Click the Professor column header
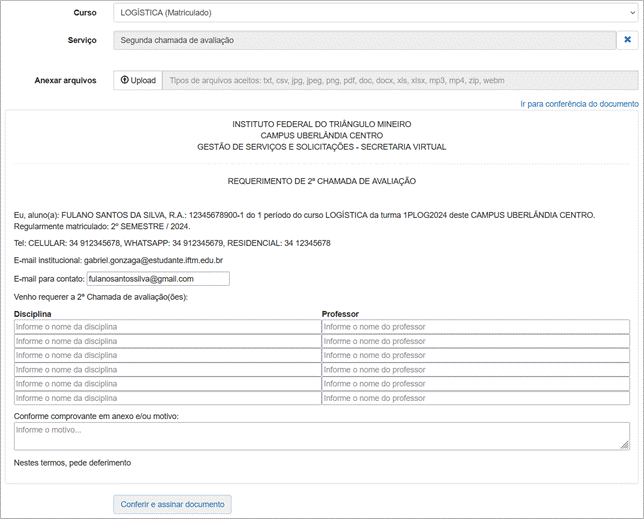This screenshot has height=519, width=644. click(x=340, y=314)
